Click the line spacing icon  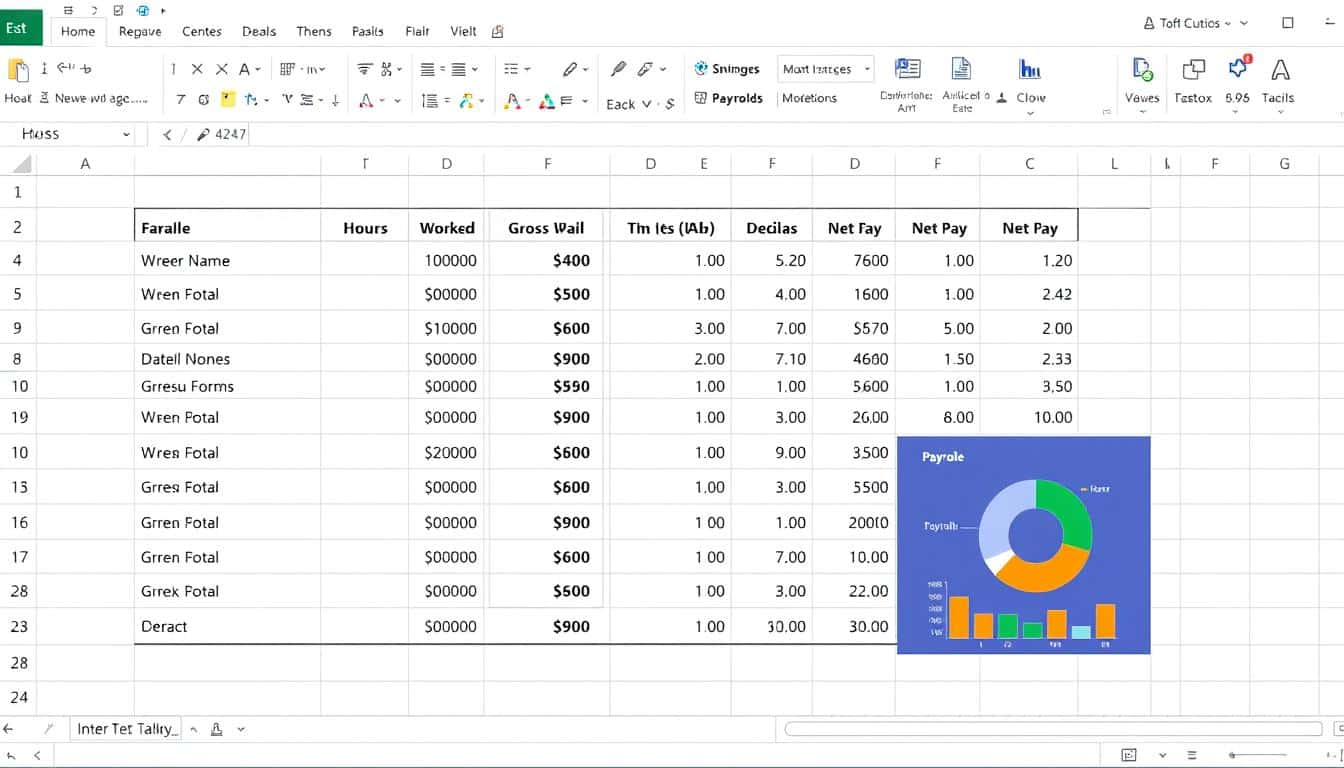pyautogui.click(x=429, y=100)
